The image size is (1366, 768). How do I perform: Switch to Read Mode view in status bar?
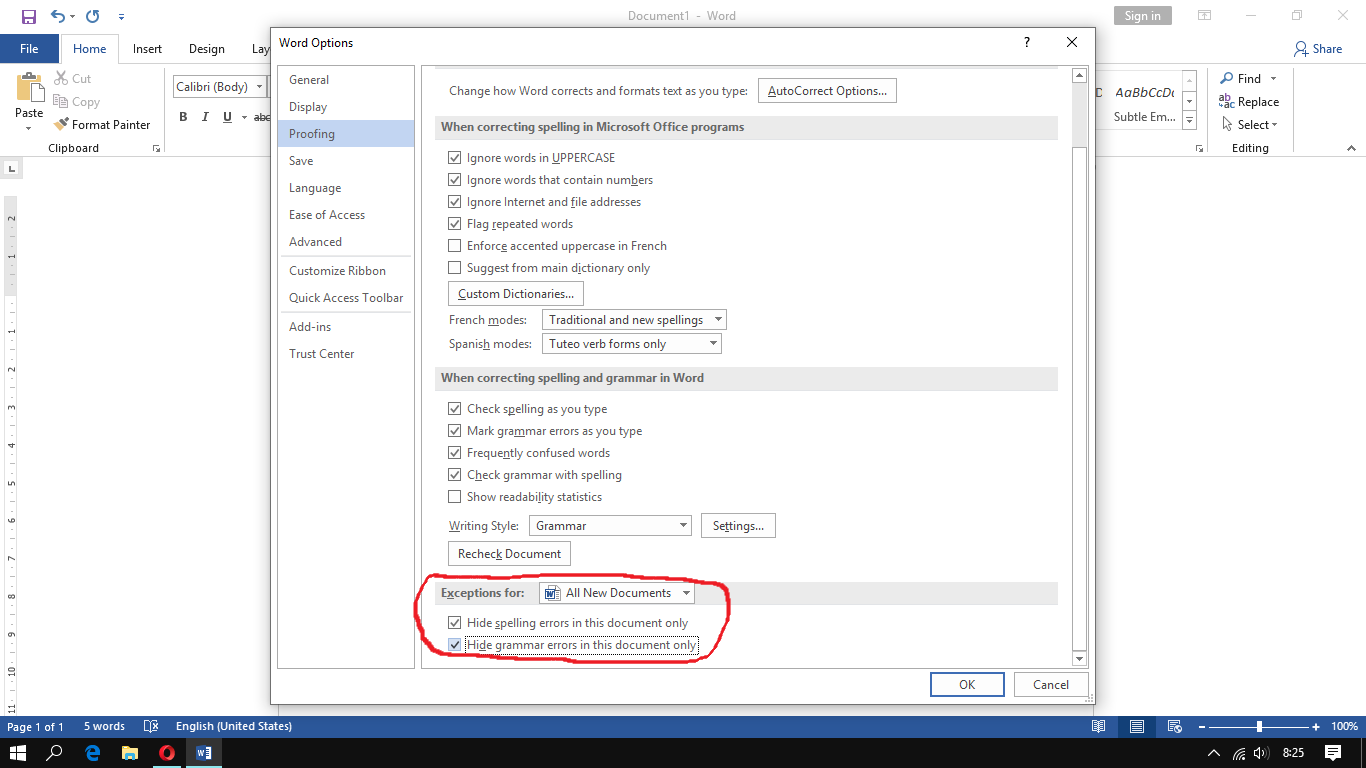click(1098, 727)
